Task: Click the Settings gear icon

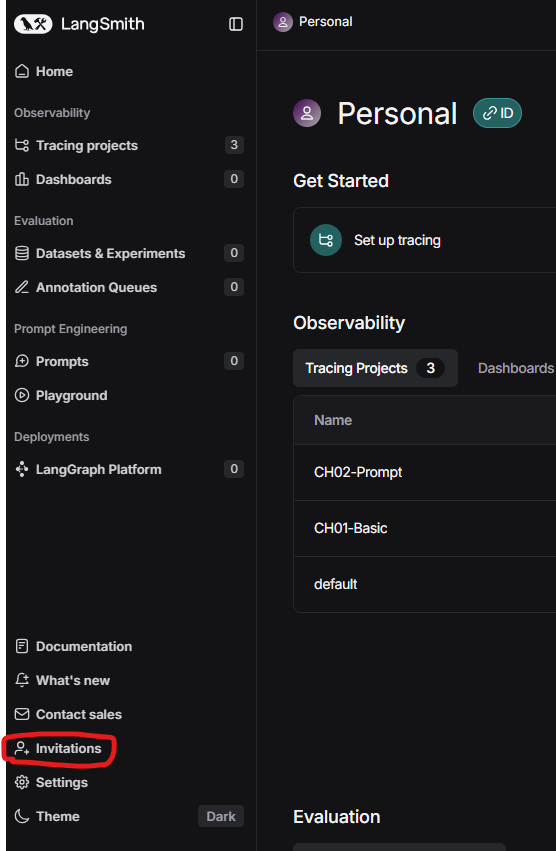Action: pyautogui.click(x=22, y=782)
